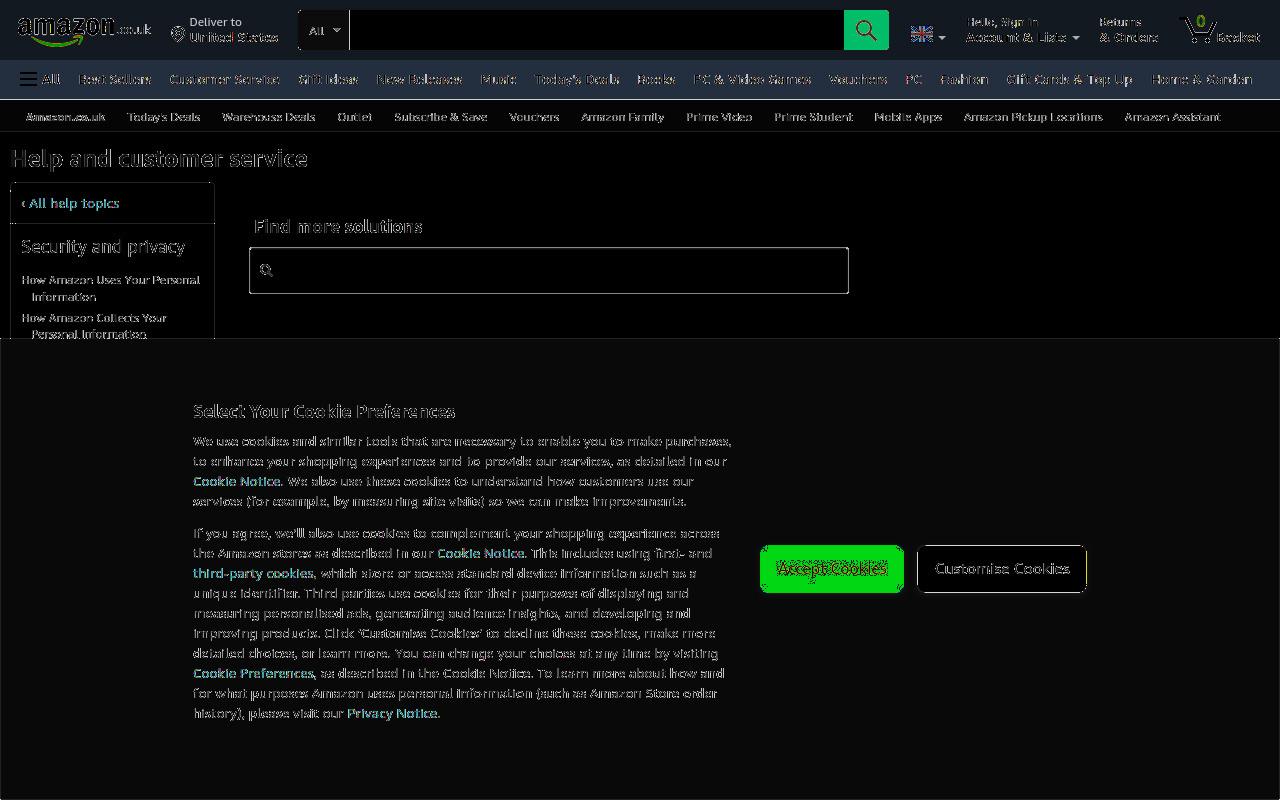Click the Customise Cookies button
This screenshot has height=800, width=1280.
click(x=1002, y=569)
